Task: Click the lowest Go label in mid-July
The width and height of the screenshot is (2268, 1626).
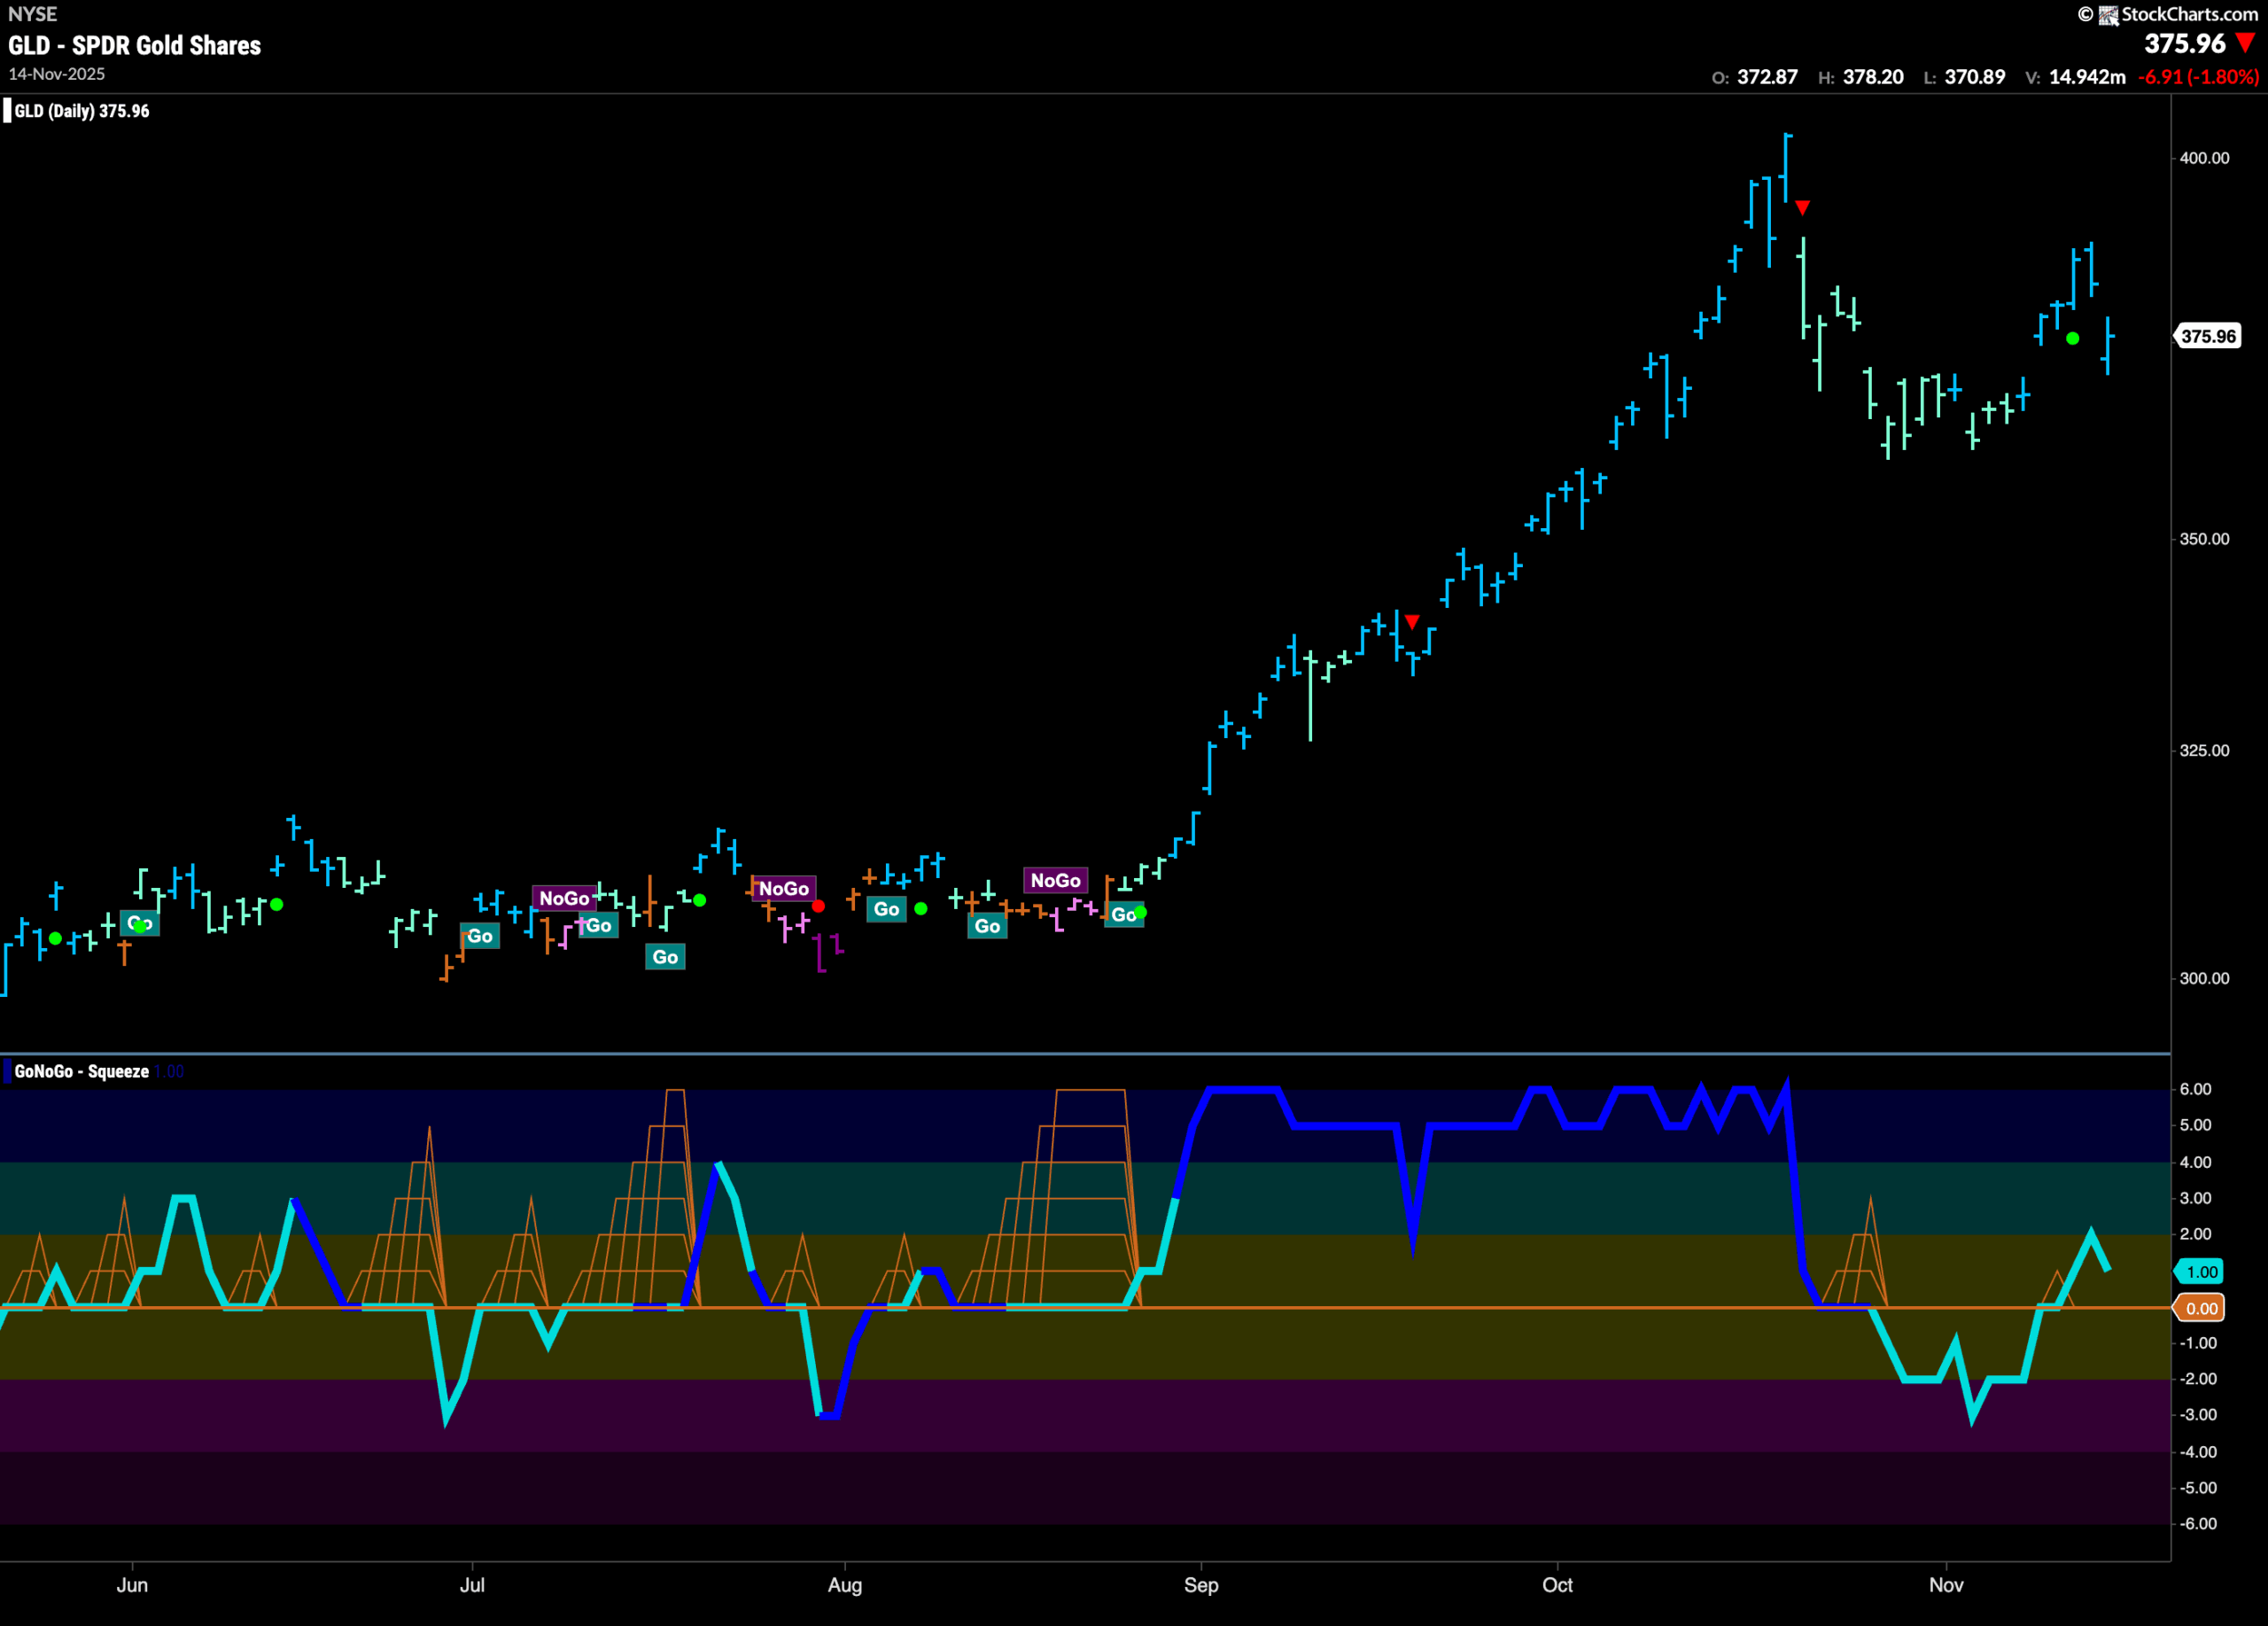Action: point(665,957)
